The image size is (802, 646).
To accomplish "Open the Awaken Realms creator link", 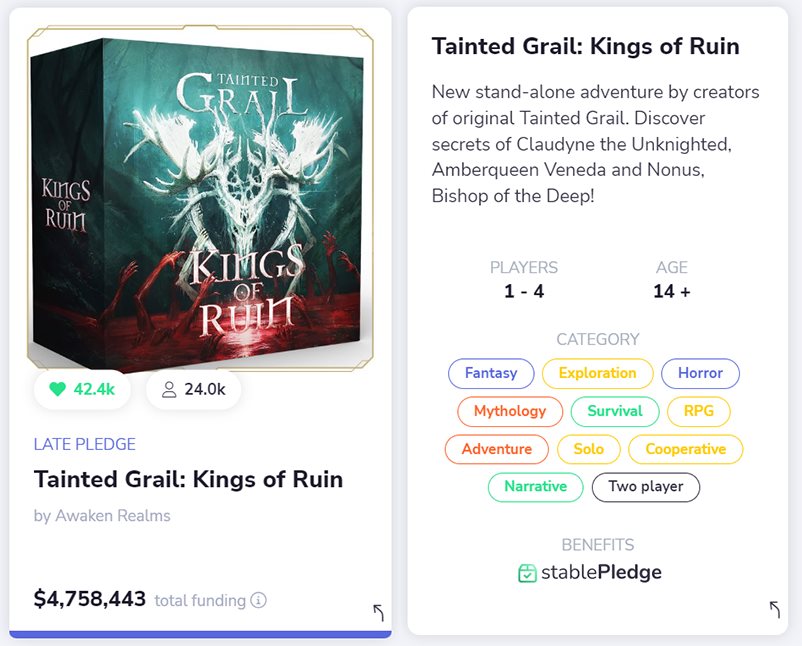I will click(113, 516).
